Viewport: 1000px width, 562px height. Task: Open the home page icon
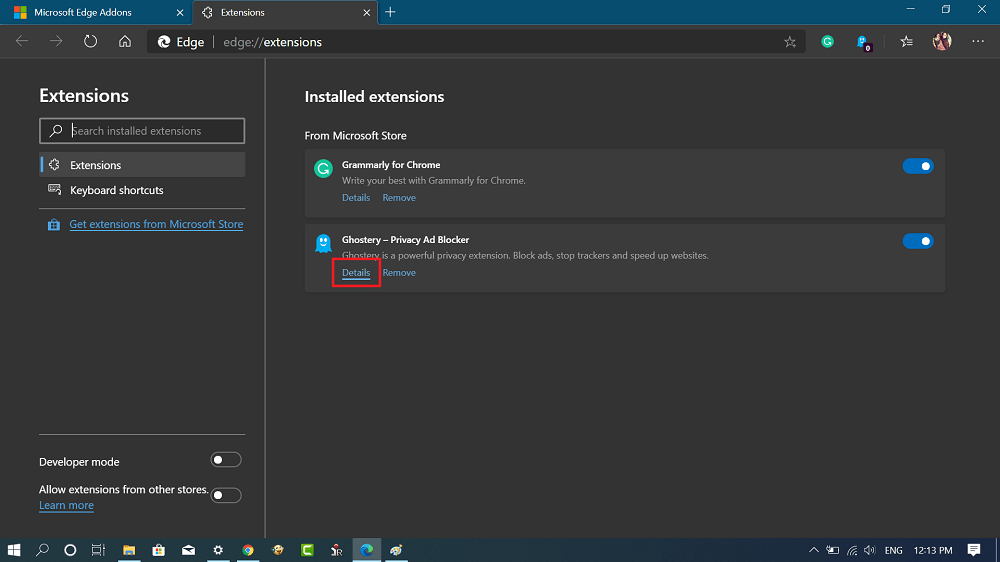(x=125, y=41)
